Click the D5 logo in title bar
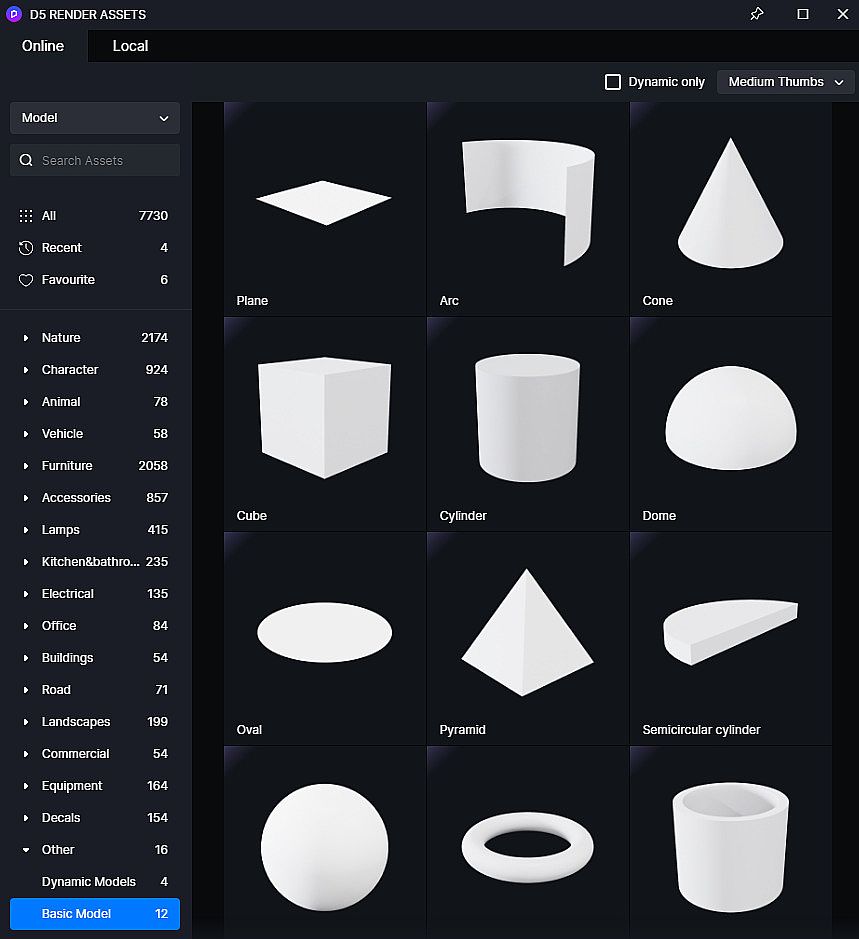859x939 pixels. point(14,14)
